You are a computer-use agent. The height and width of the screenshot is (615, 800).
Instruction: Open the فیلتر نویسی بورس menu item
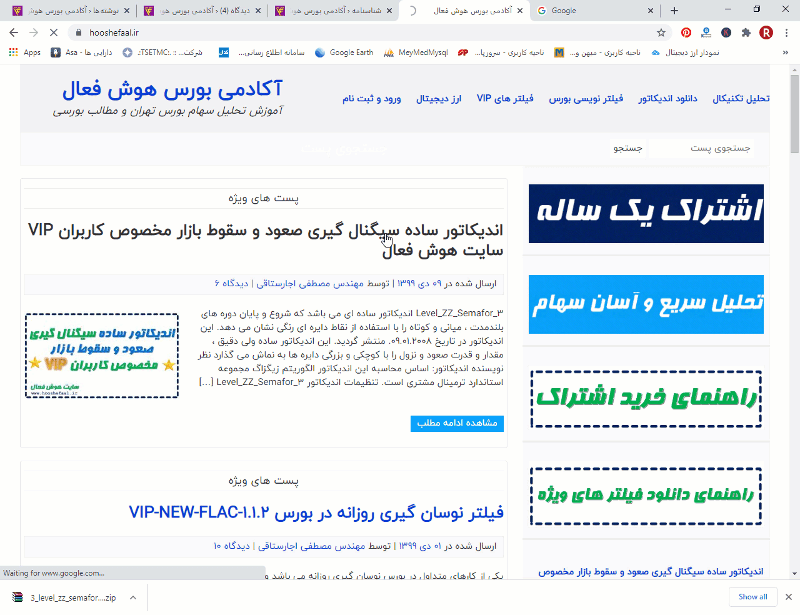(x=586, y=99)
